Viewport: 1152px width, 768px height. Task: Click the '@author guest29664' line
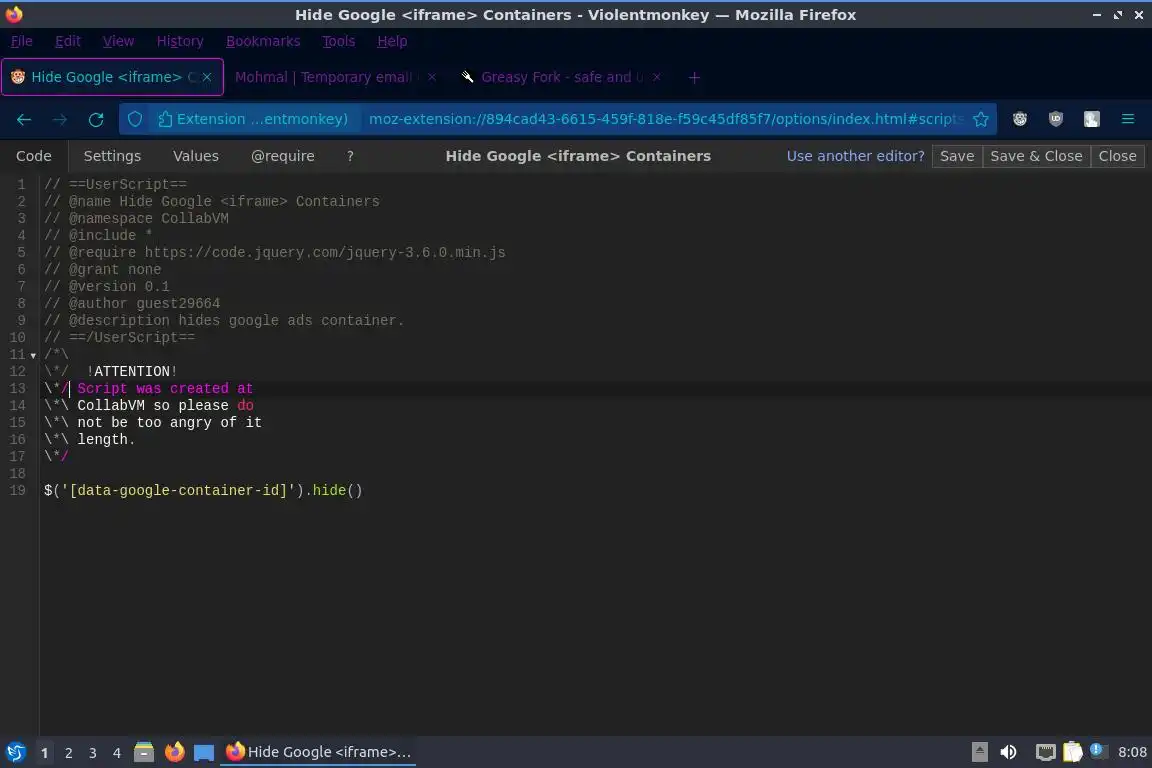(x=132, y=303)
